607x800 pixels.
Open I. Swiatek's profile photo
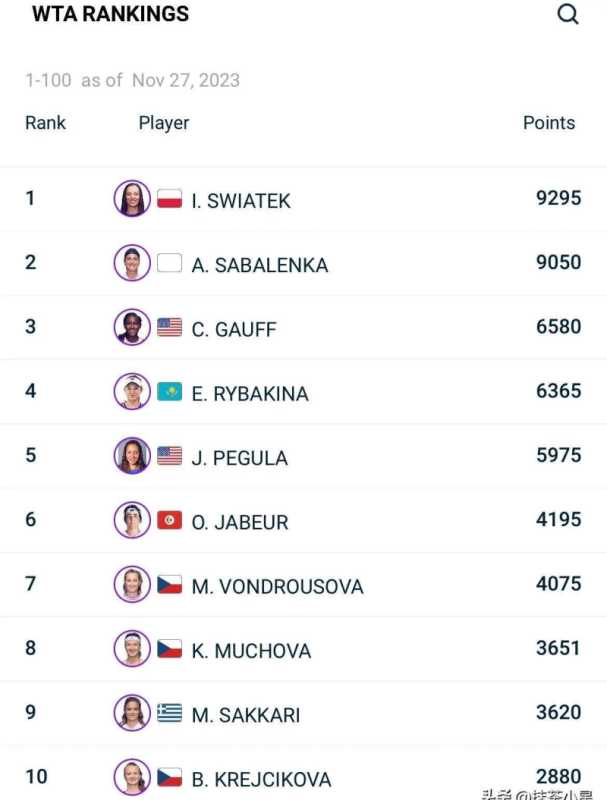[132, 199]
